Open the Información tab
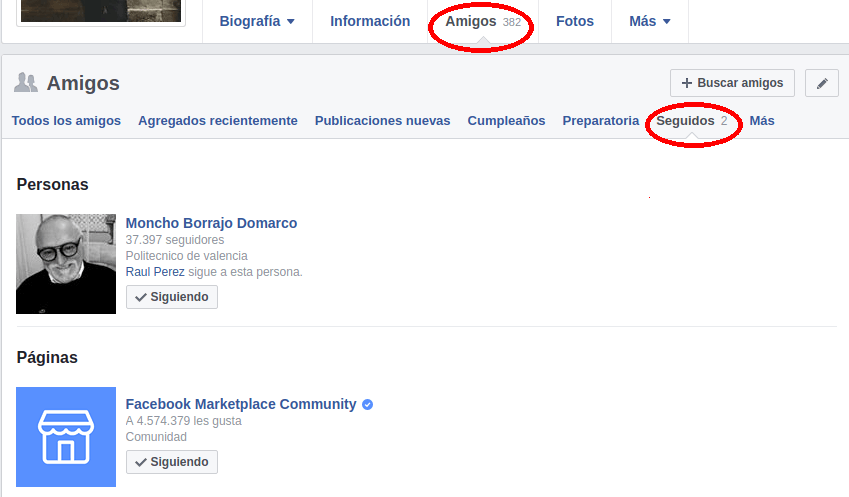The height and width of the screenshot is (497, 849). (x=370, y=21)
